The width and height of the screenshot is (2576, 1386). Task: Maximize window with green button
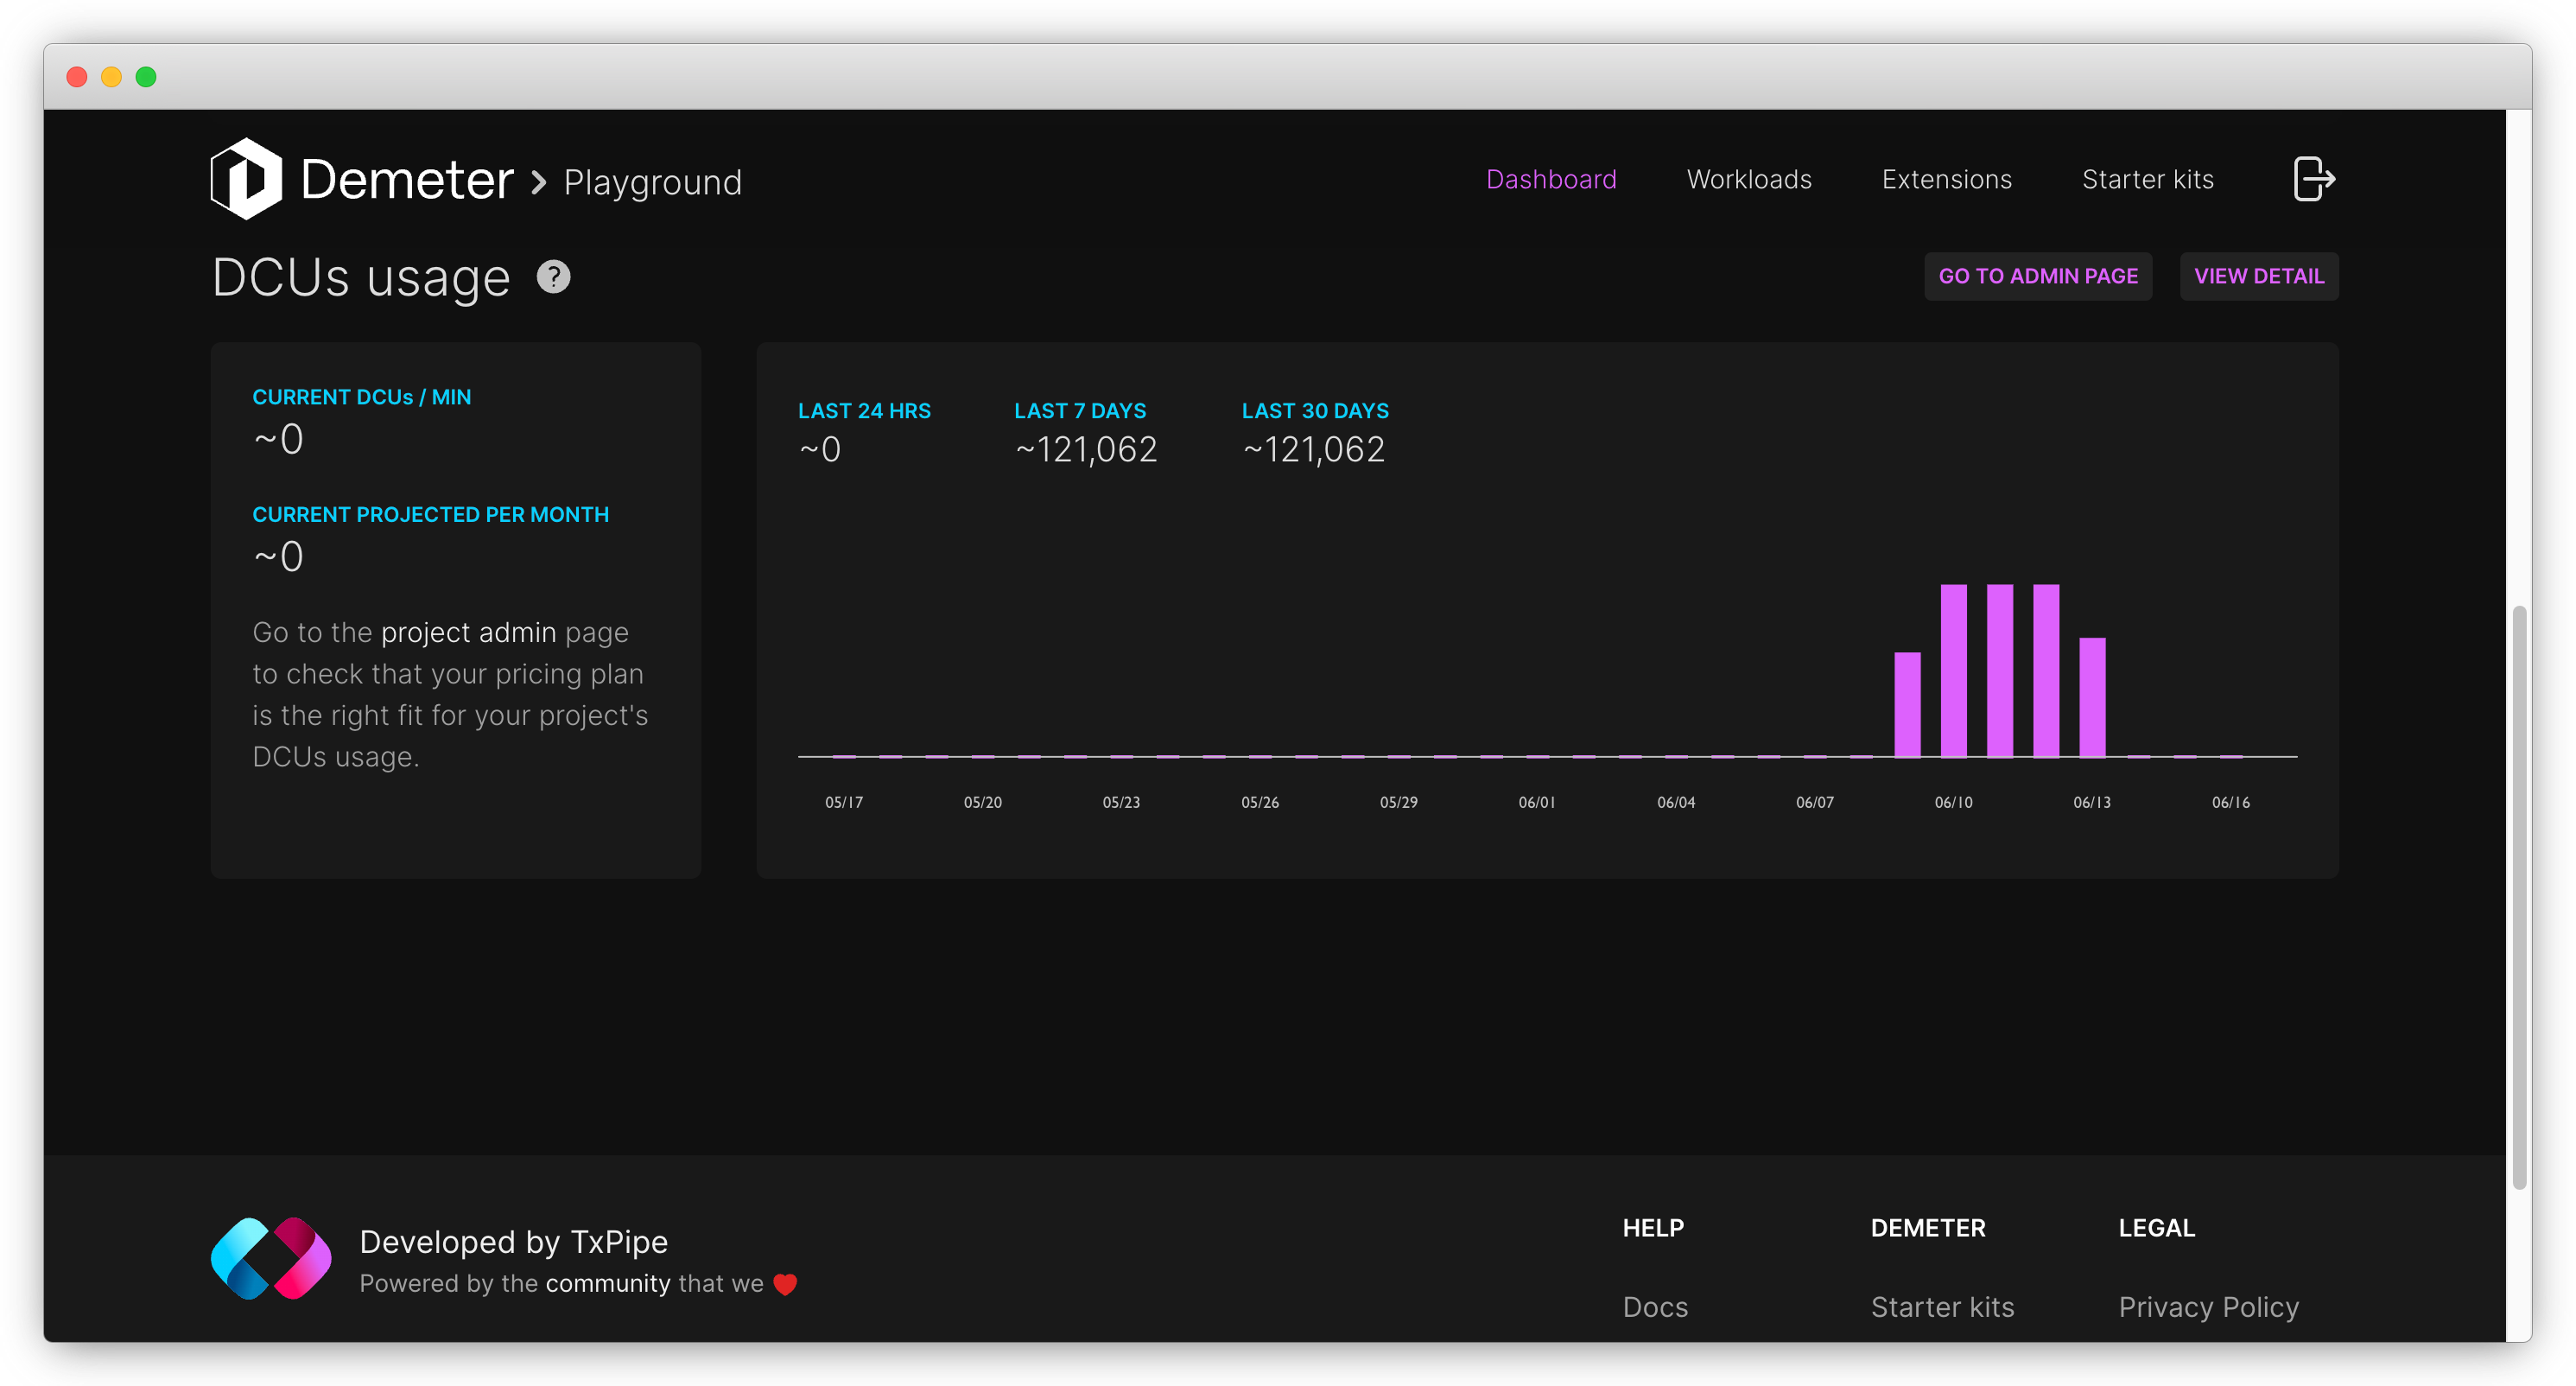tap(146, 77)
